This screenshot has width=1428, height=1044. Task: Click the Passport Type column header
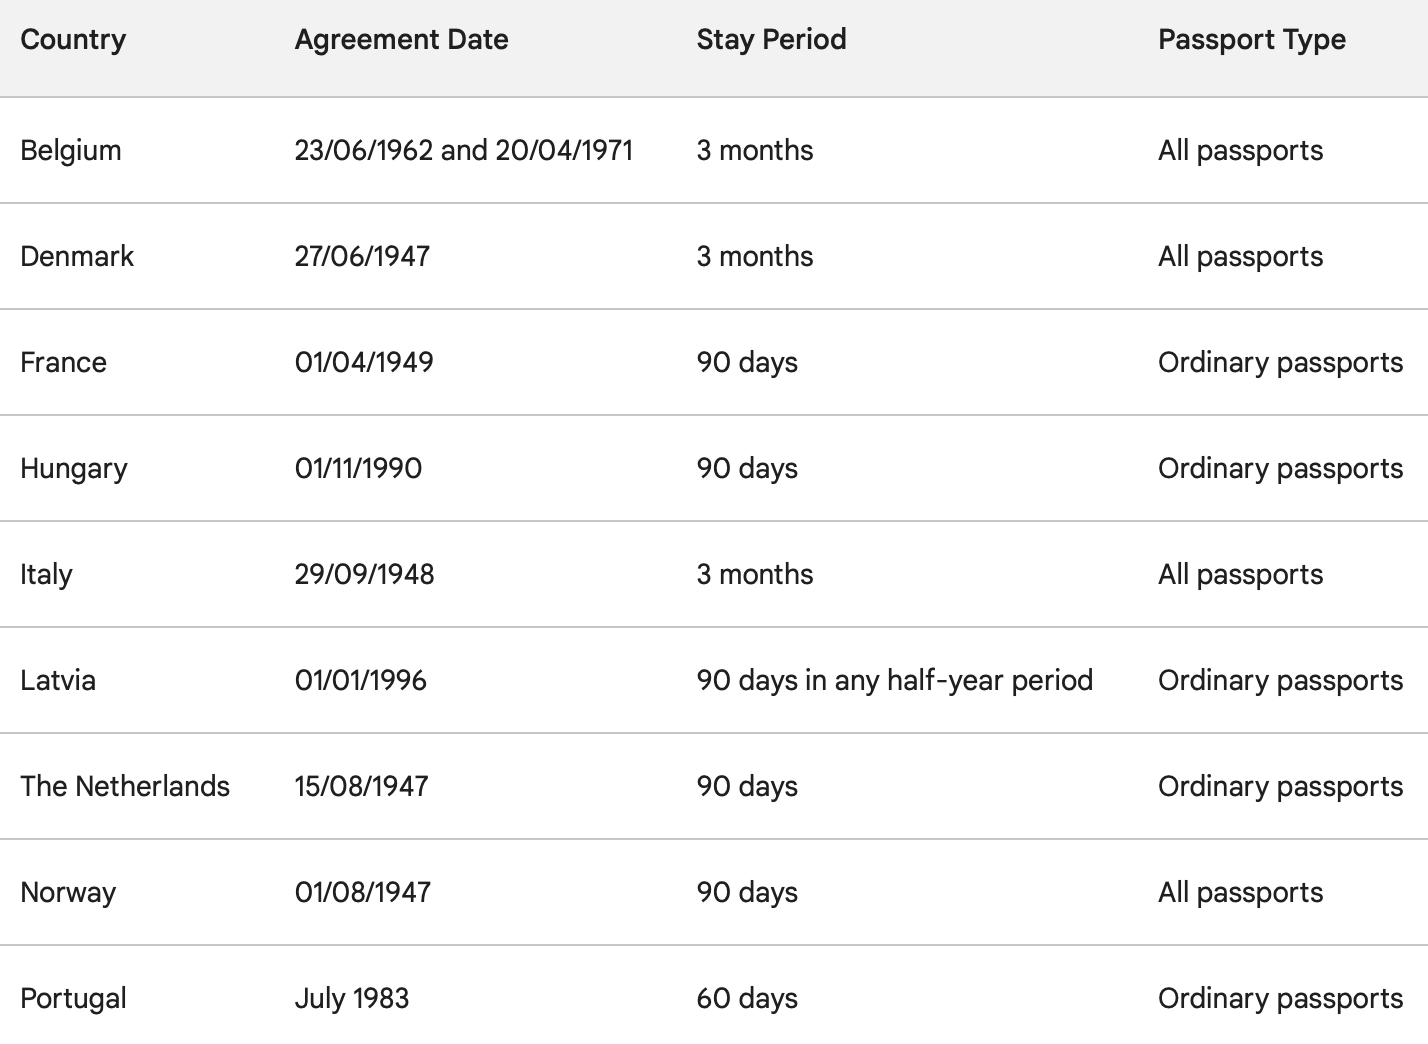point(1251,40)
